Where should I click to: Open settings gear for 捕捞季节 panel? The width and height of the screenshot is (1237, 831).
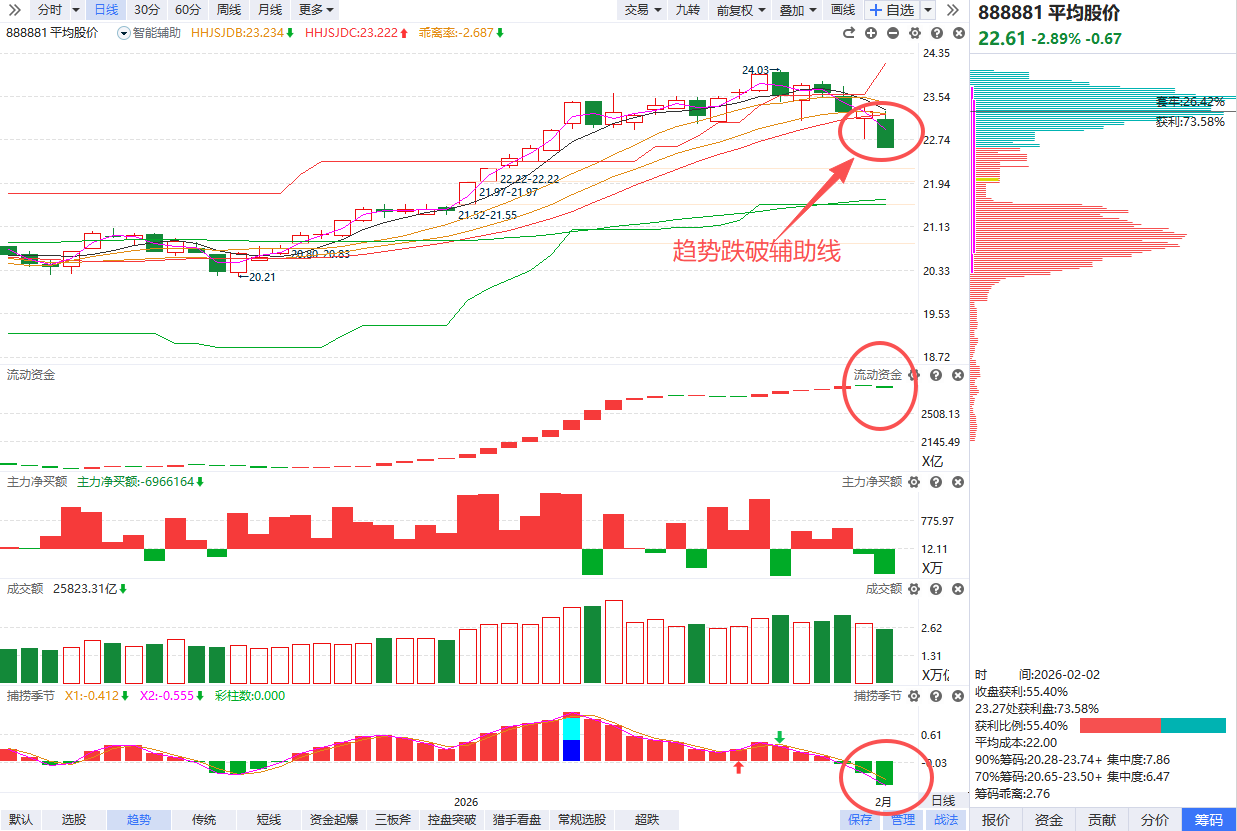click(914, 695)
